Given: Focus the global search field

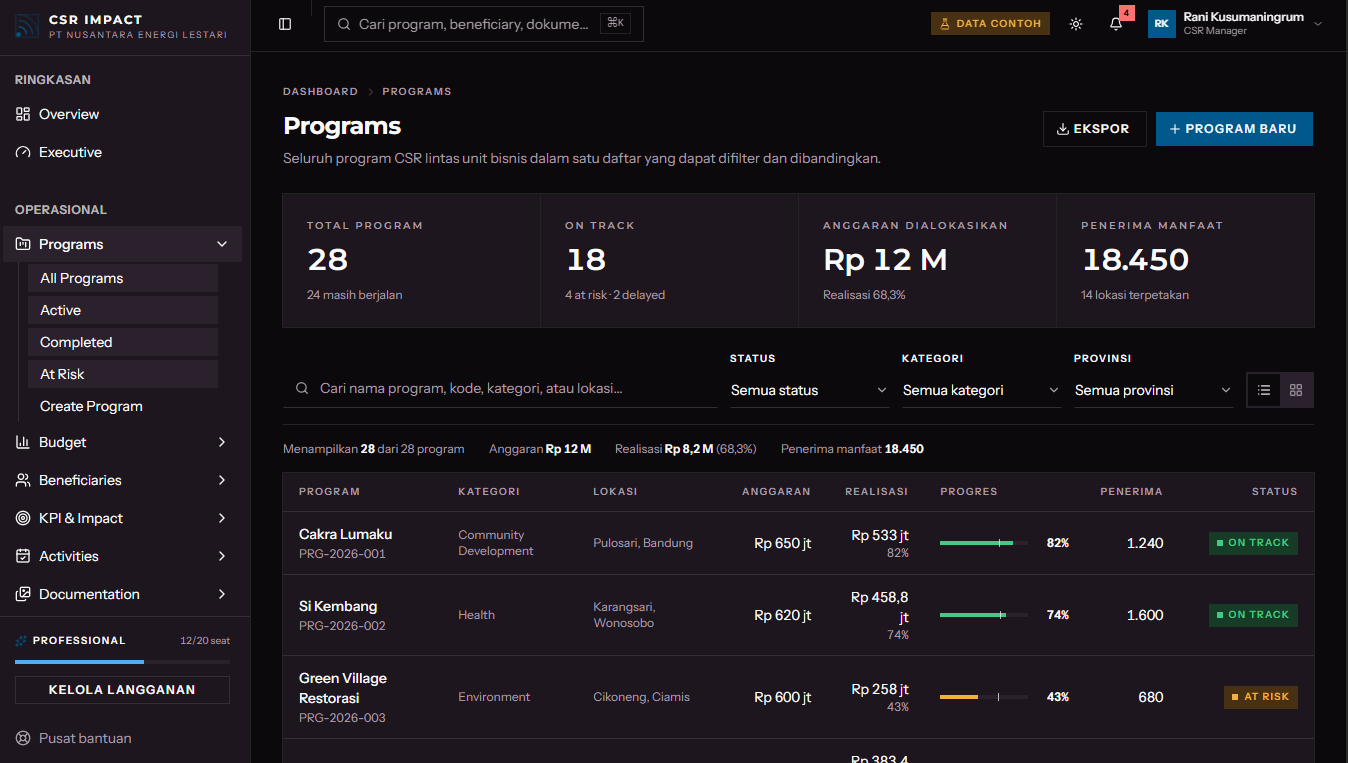Looking at the screenshot, I should (484, 24).
